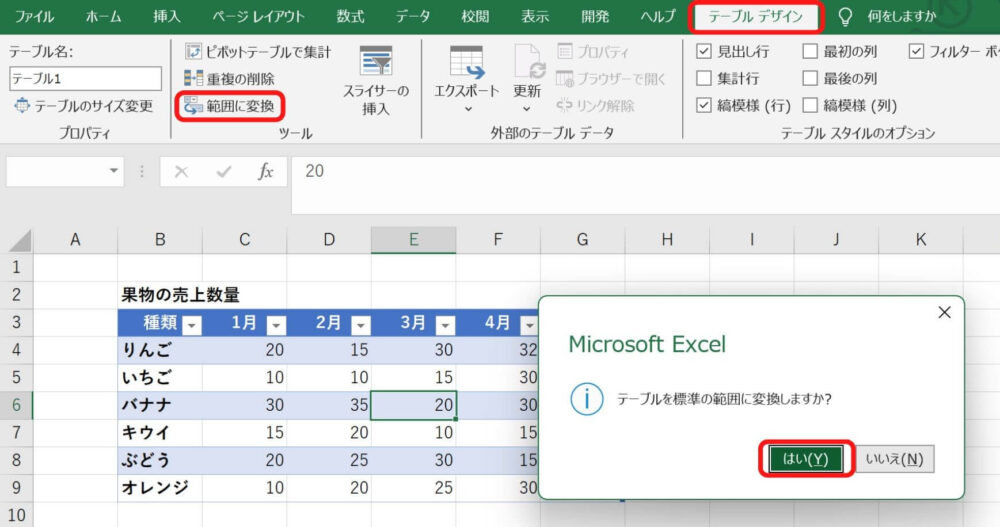
Task: Expand the Name Box dropdown arrow
Action: [x=114, y=171]
